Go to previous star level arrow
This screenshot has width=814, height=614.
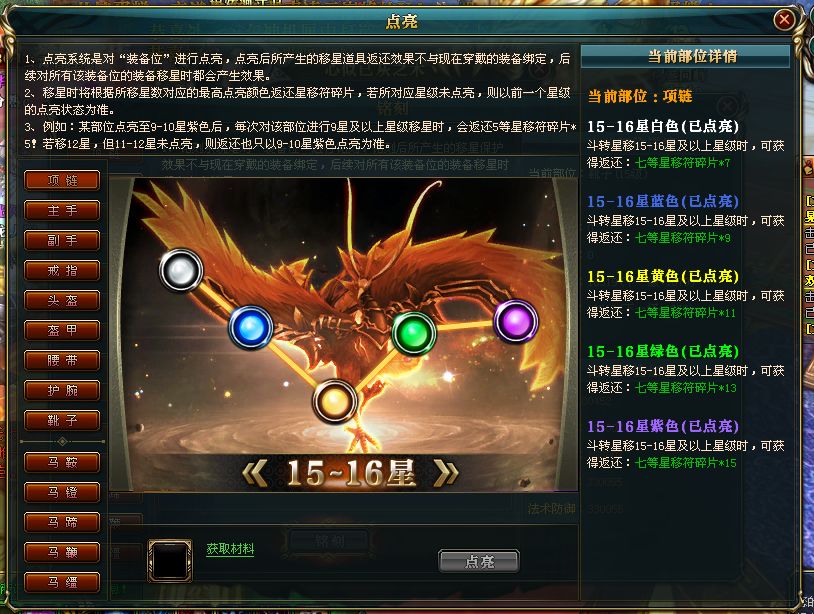[x=255, y=473]
